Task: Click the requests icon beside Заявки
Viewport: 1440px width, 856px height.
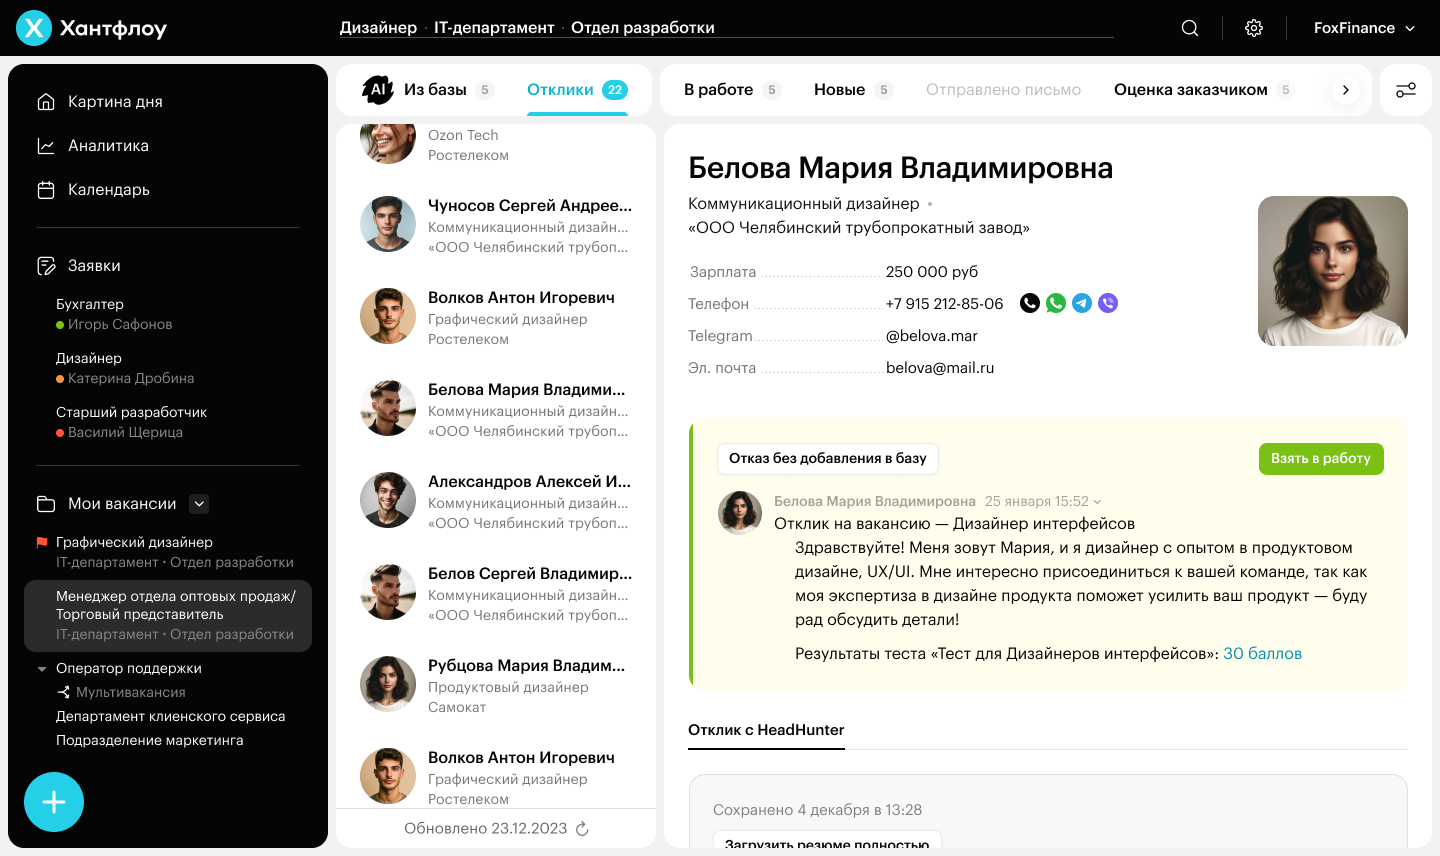Action: coord(46,265)
